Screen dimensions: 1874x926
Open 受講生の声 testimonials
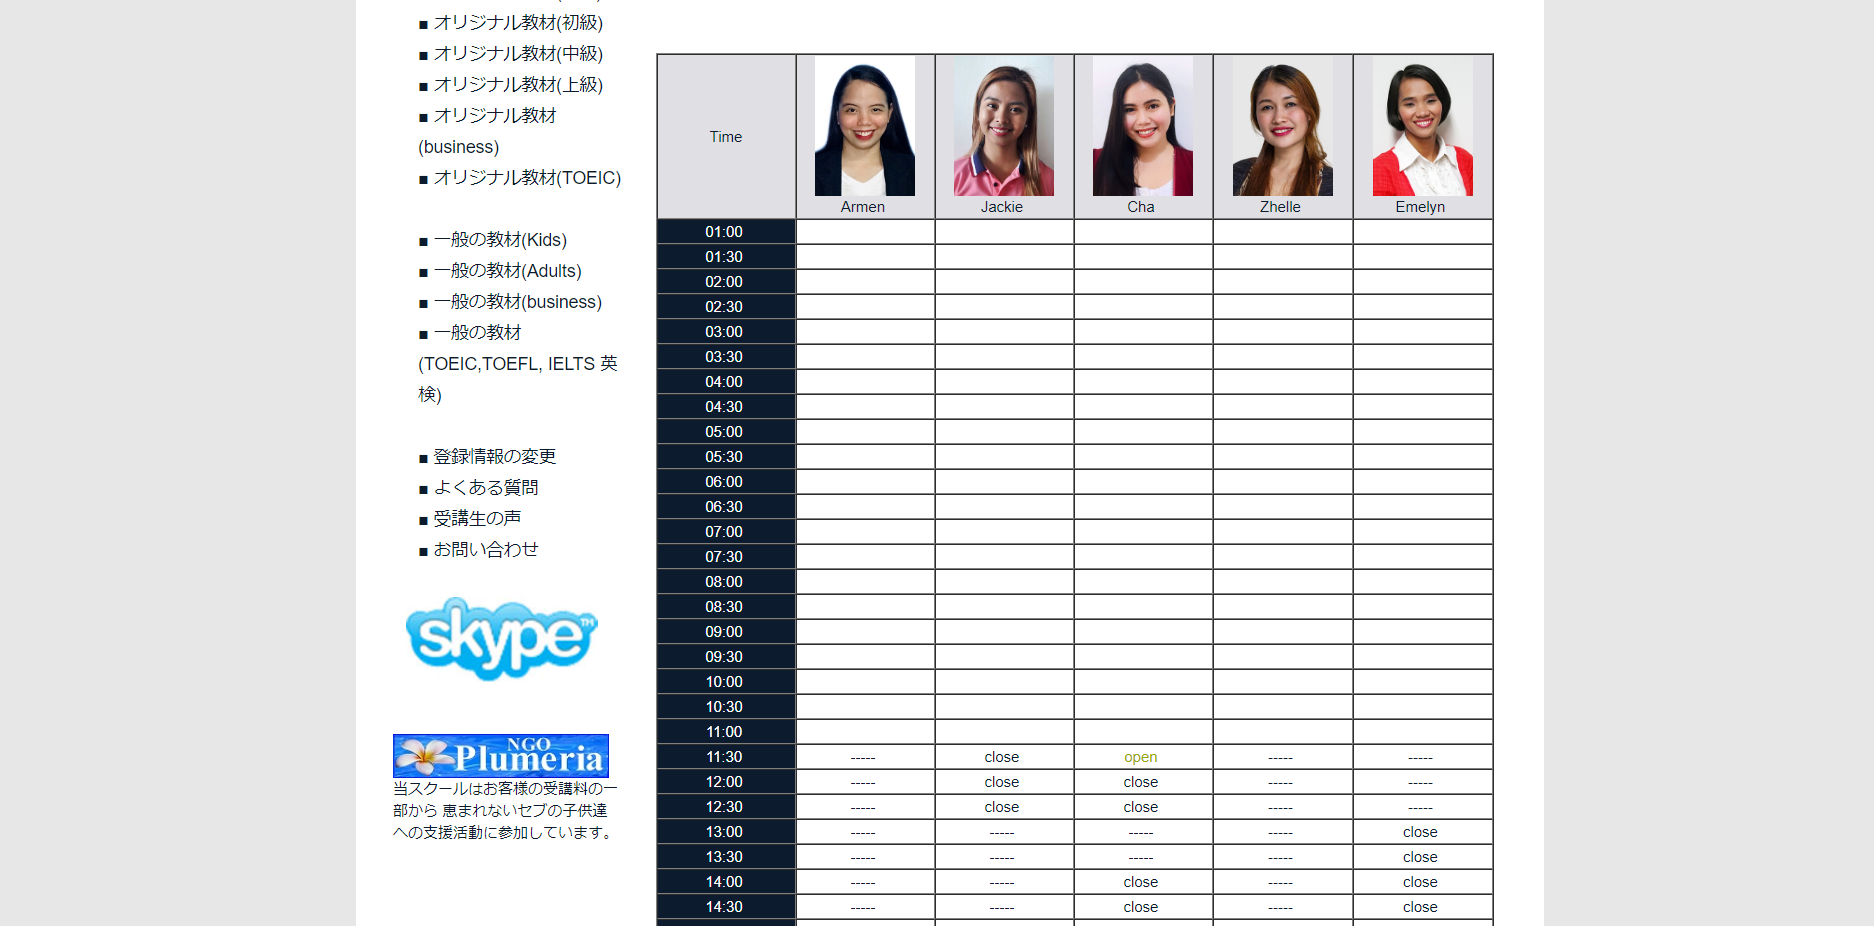[x=477, y=518]
